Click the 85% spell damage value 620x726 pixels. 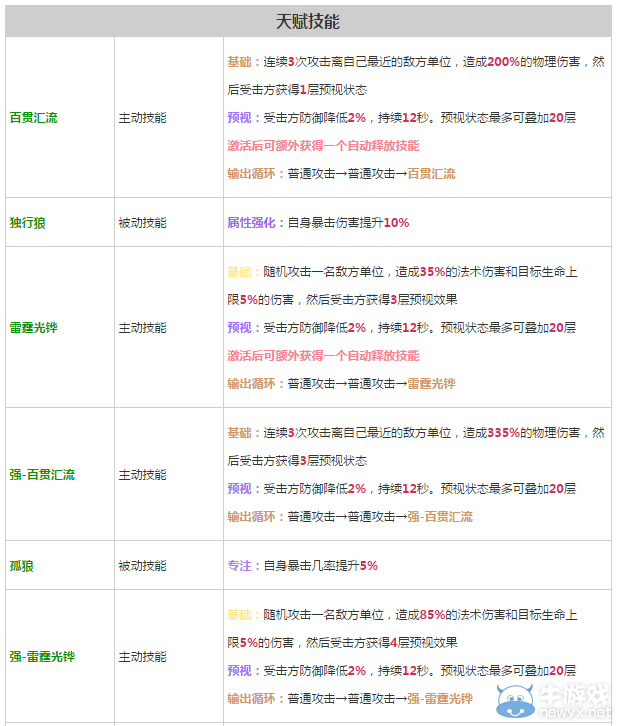pos(432,615)
